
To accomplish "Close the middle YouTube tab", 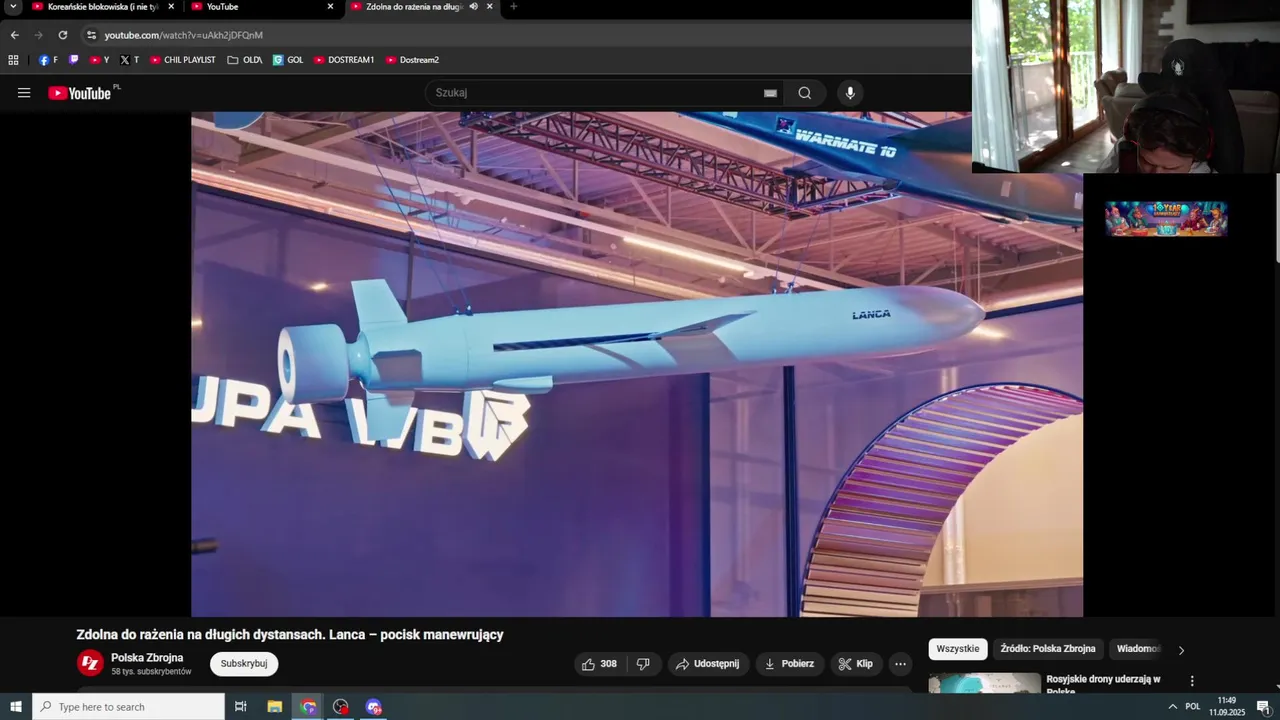I will pyautogui.click(x=330, y=7).
